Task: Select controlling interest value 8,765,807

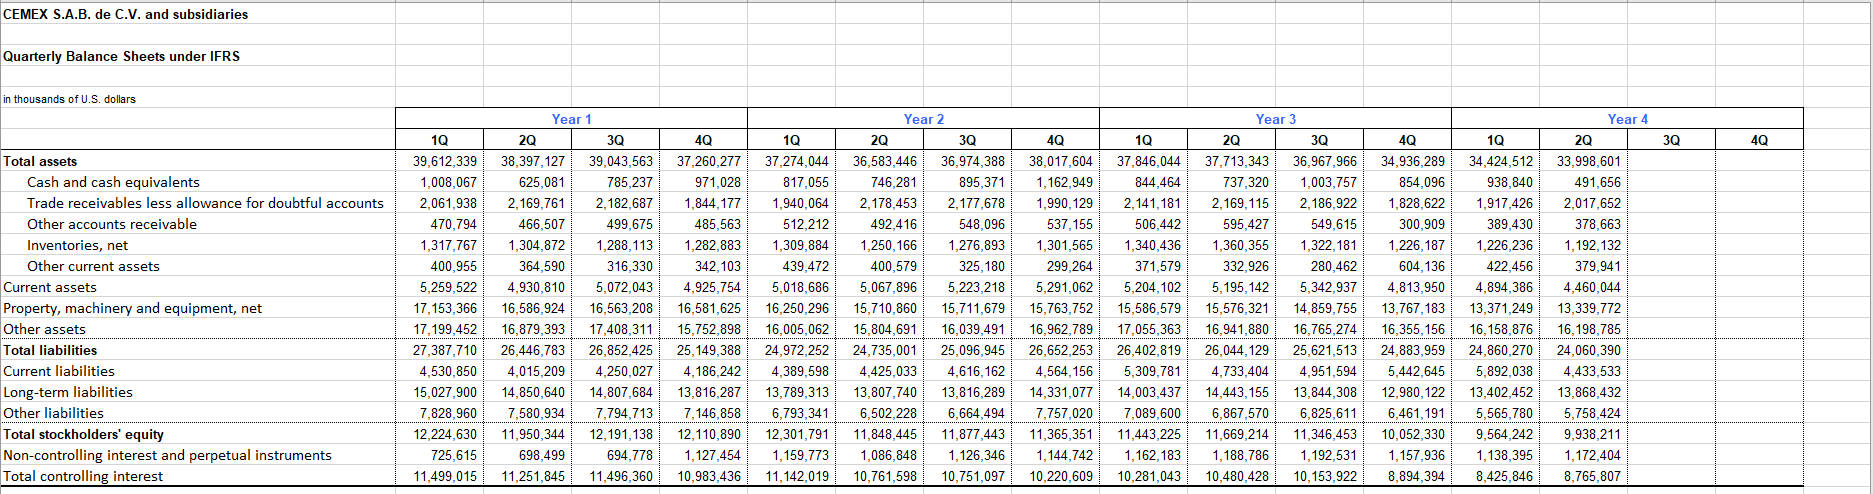Action: (x=1592, y=476)
